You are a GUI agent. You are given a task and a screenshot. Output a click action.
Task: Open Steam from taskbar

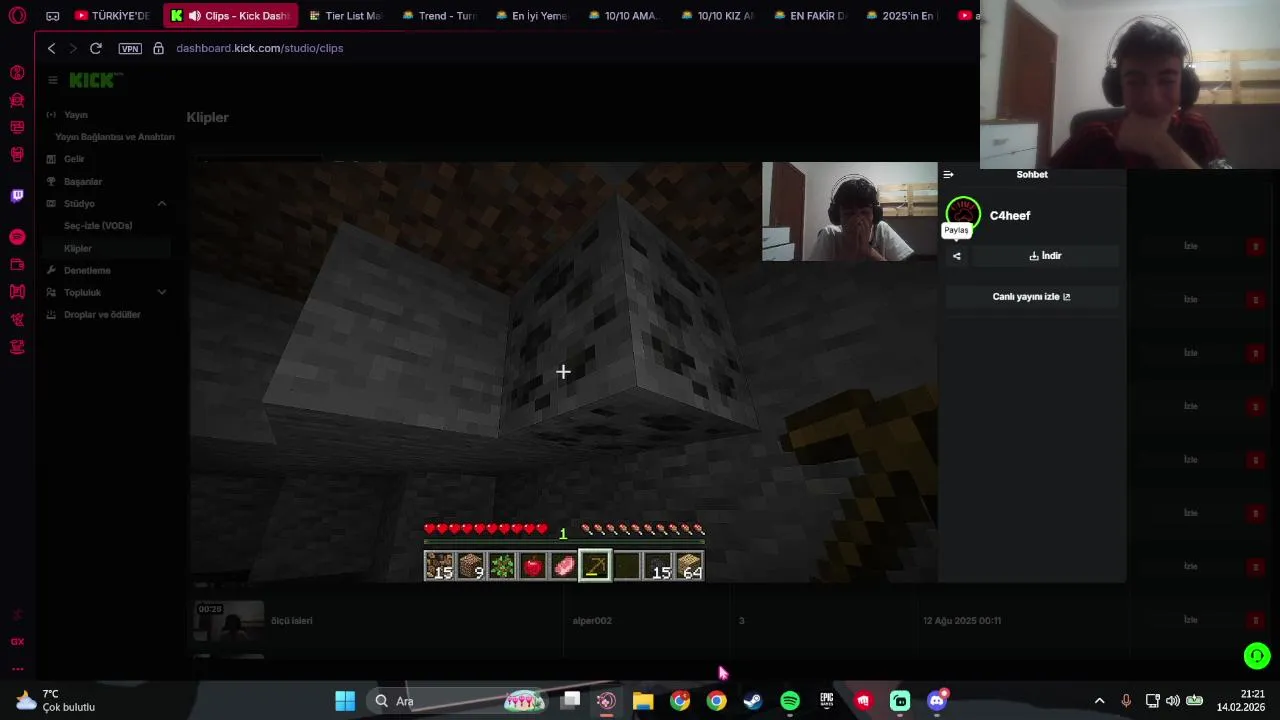[753, 701]
